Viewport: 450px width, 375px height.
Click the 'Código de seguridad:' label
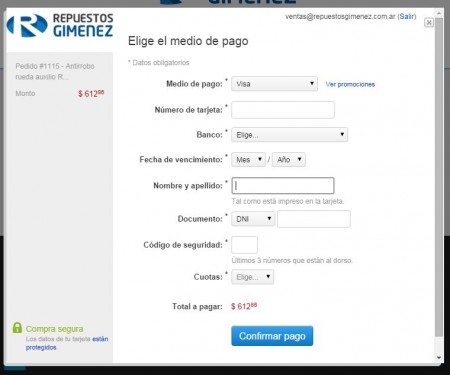coord(183,245)
